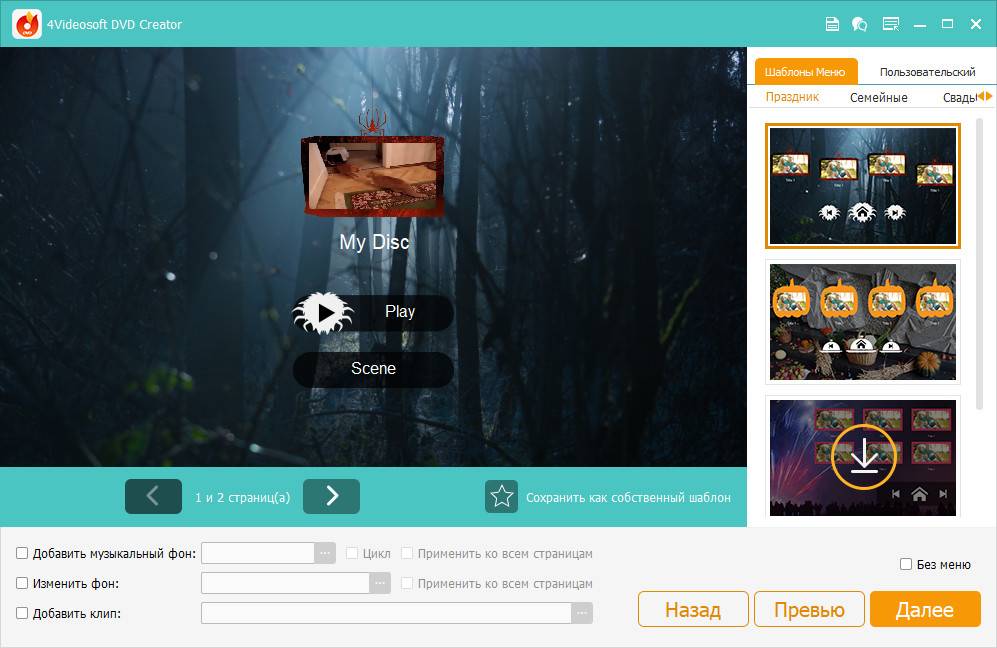
Task: Enable 'Изменить фон' checkbox
Action: 22,583
